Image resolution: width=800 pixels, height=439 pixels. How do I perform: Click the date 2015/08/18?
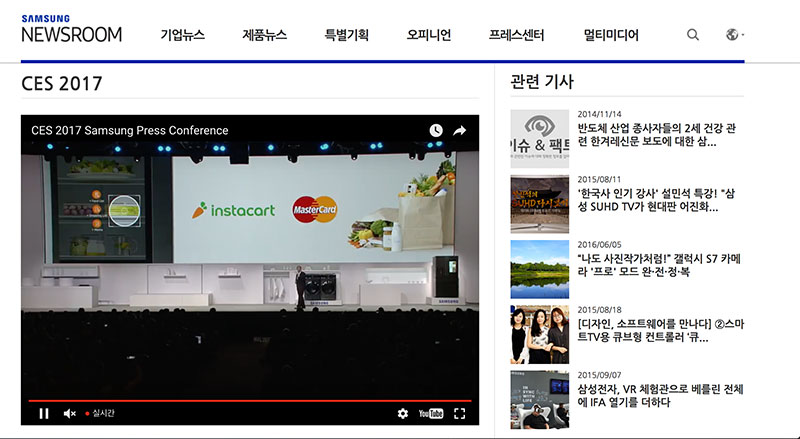tap(599, 310)
